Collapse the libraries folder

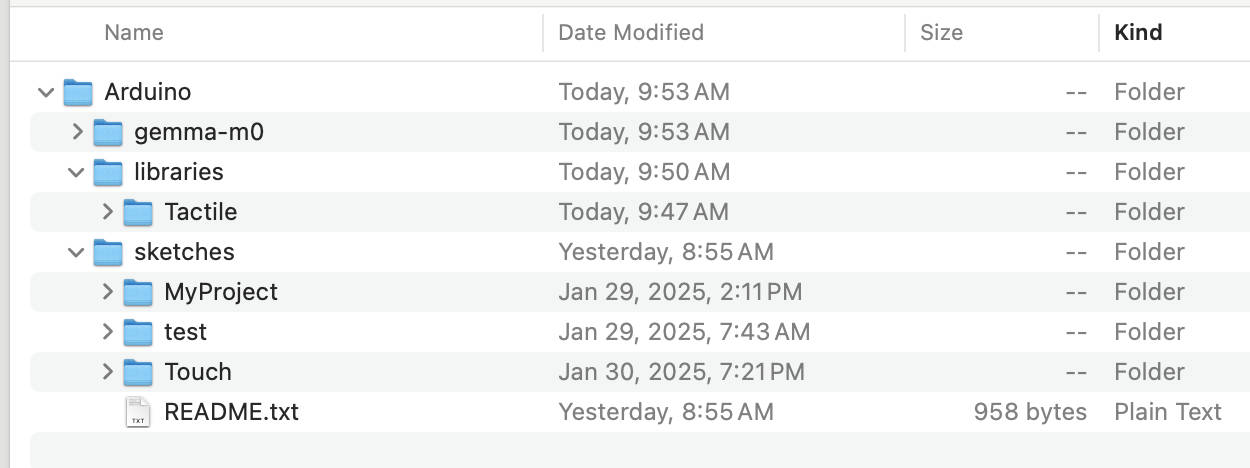(x=76, y=172)
